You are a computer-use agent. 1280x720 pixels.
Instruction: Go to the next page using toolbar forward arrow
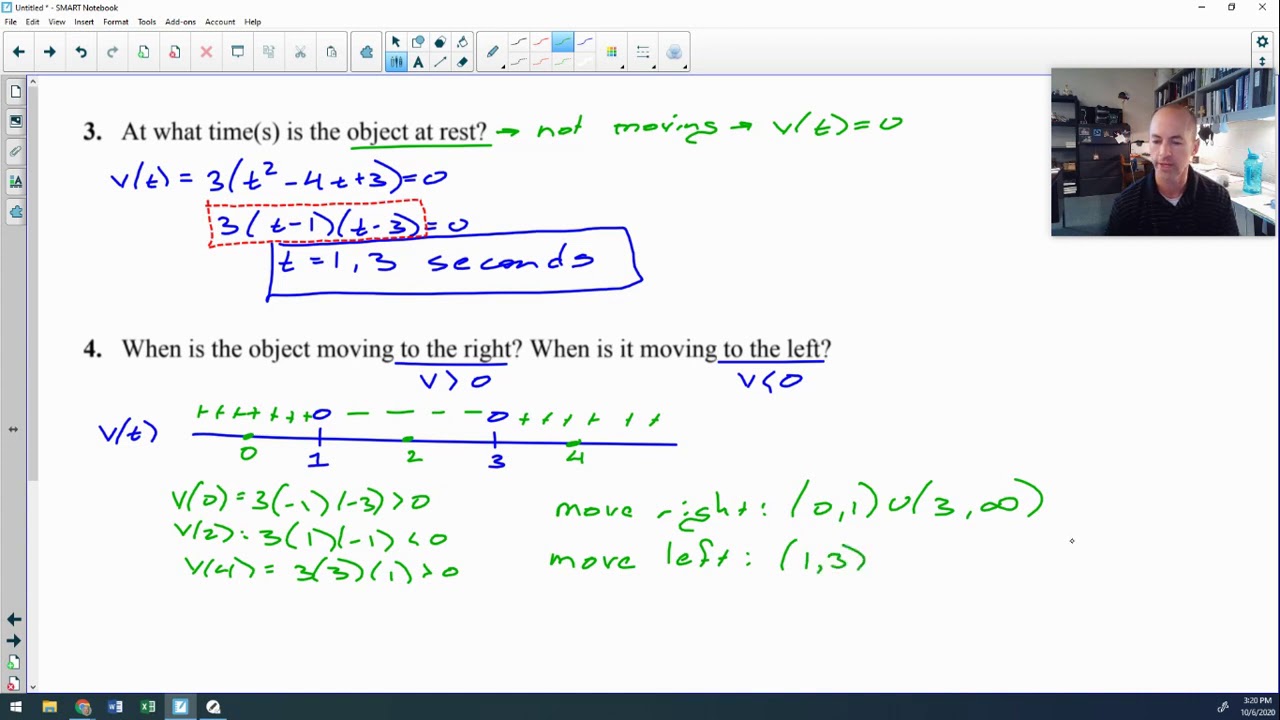click(49, 52)
